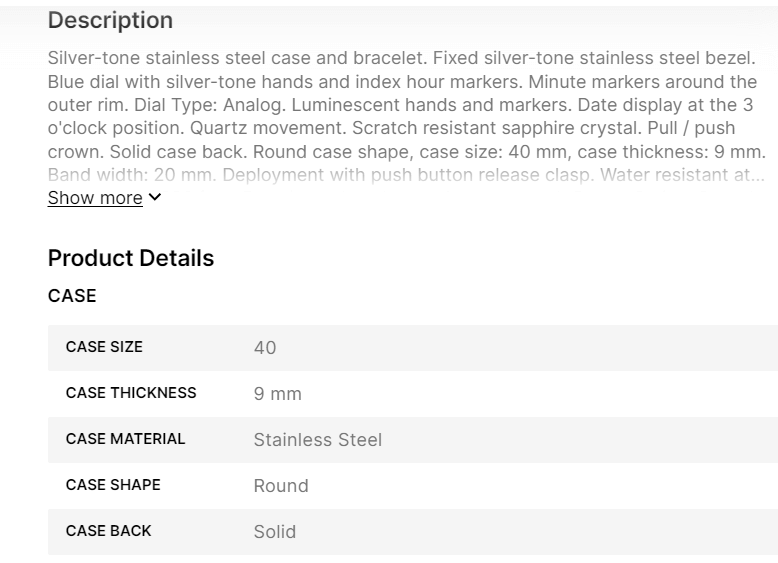This screenshot has width=778, height=563.
Task: Select the CASE section subheading
Action: pyautogui.click(x=72, y=296)
